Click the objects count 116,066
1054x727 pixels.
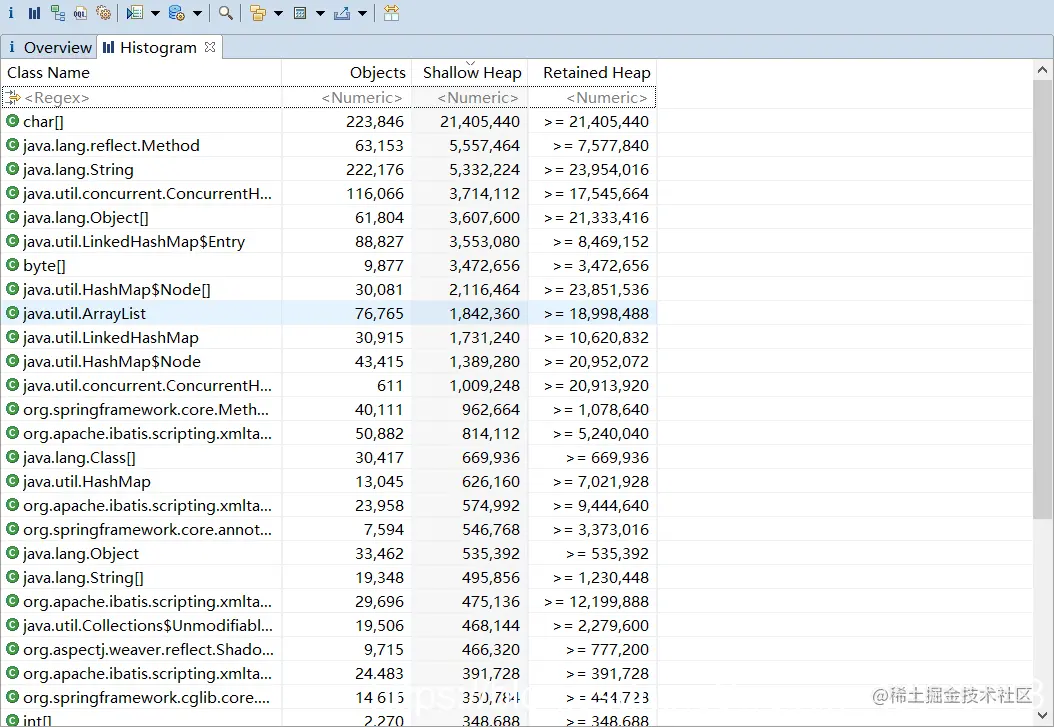click(x=375, y=194)
